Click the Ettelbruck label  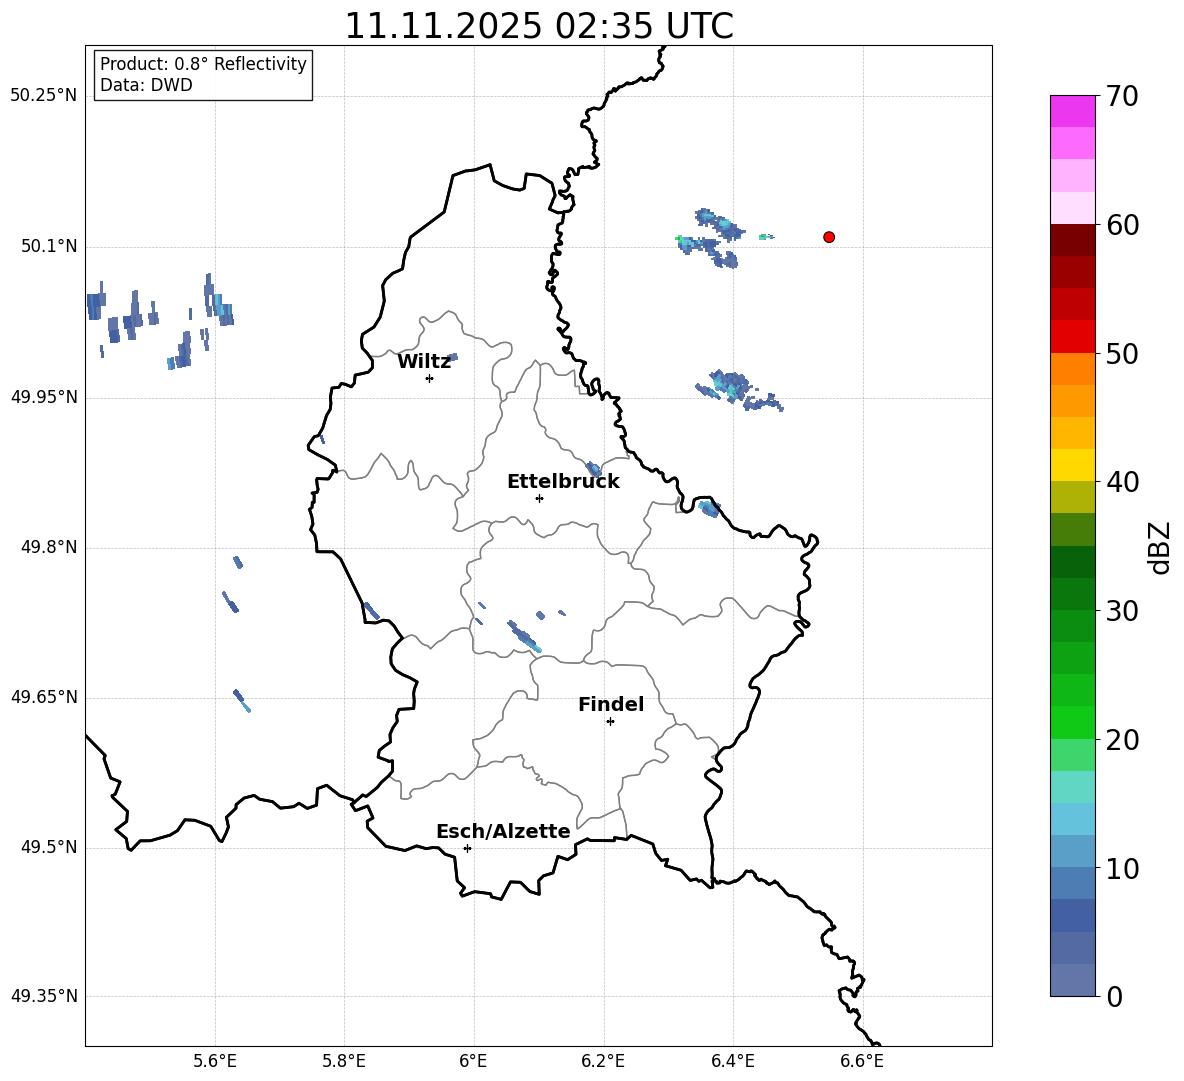tap(563, 482)
